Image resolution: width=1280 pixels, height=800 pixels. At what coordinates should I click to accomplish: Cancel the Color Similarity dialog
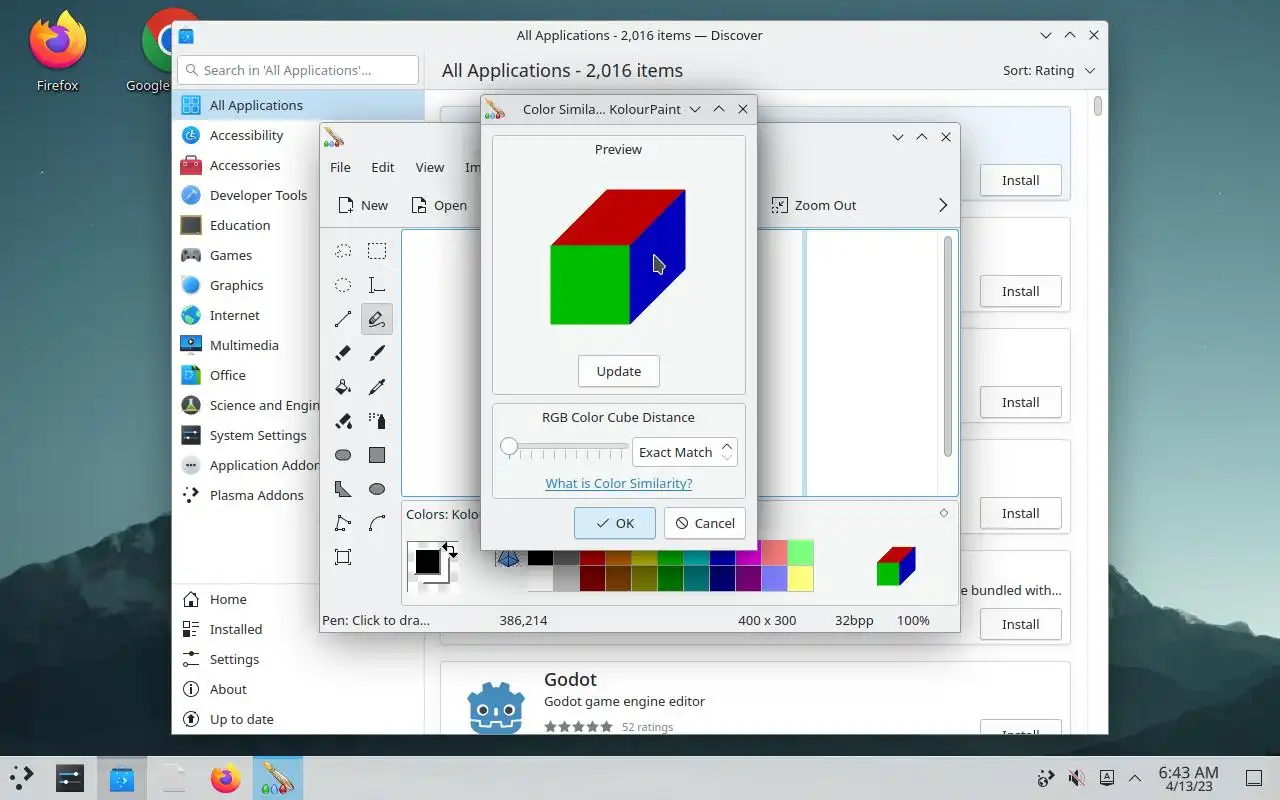tap(705, 523)
